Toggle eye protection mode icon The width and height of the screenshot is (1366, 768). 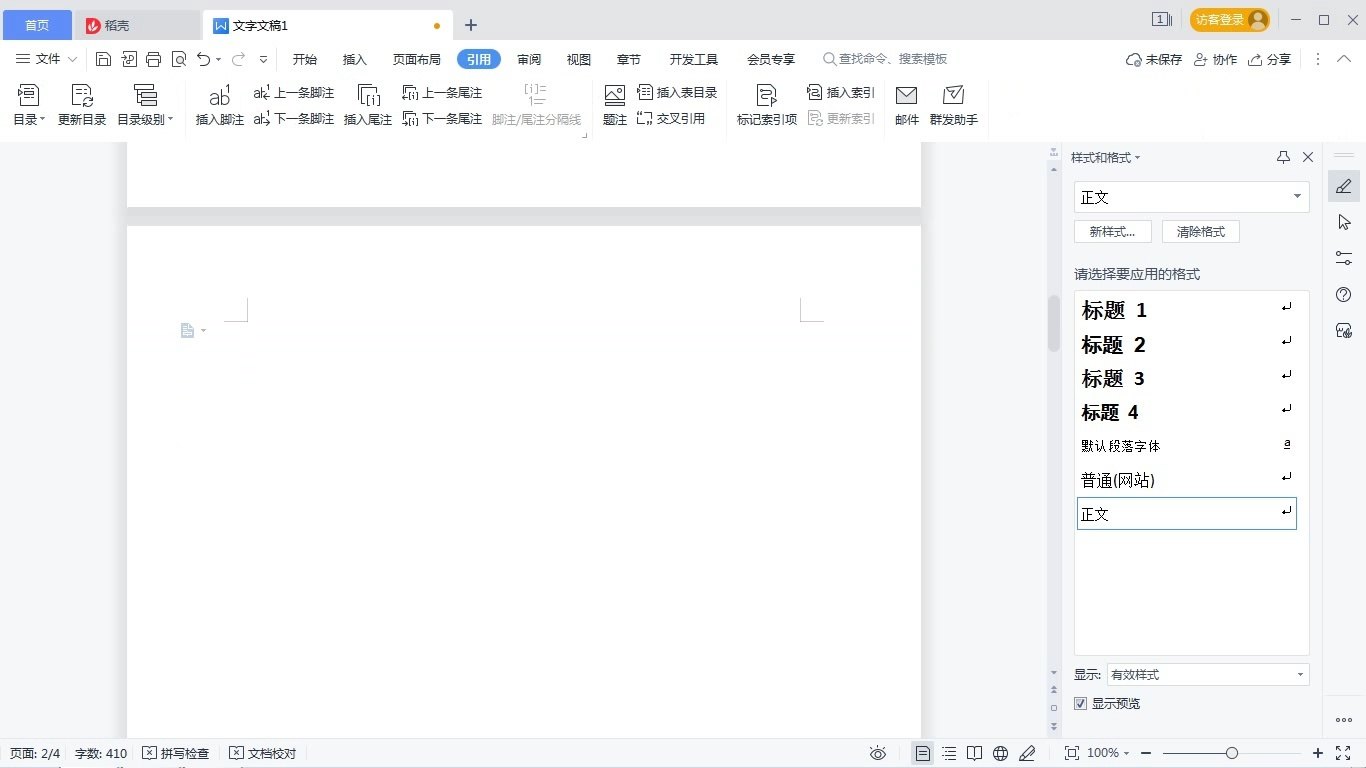pyautogui.click(x=878, y=753)
